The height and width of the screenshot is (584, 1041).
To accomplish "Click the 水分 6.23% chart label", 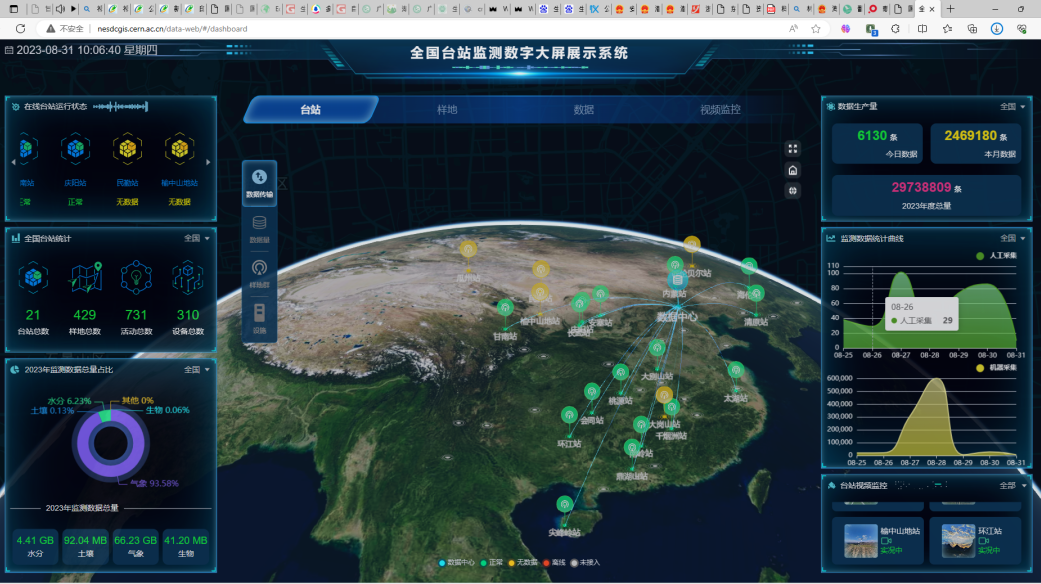I will point(69,401).
